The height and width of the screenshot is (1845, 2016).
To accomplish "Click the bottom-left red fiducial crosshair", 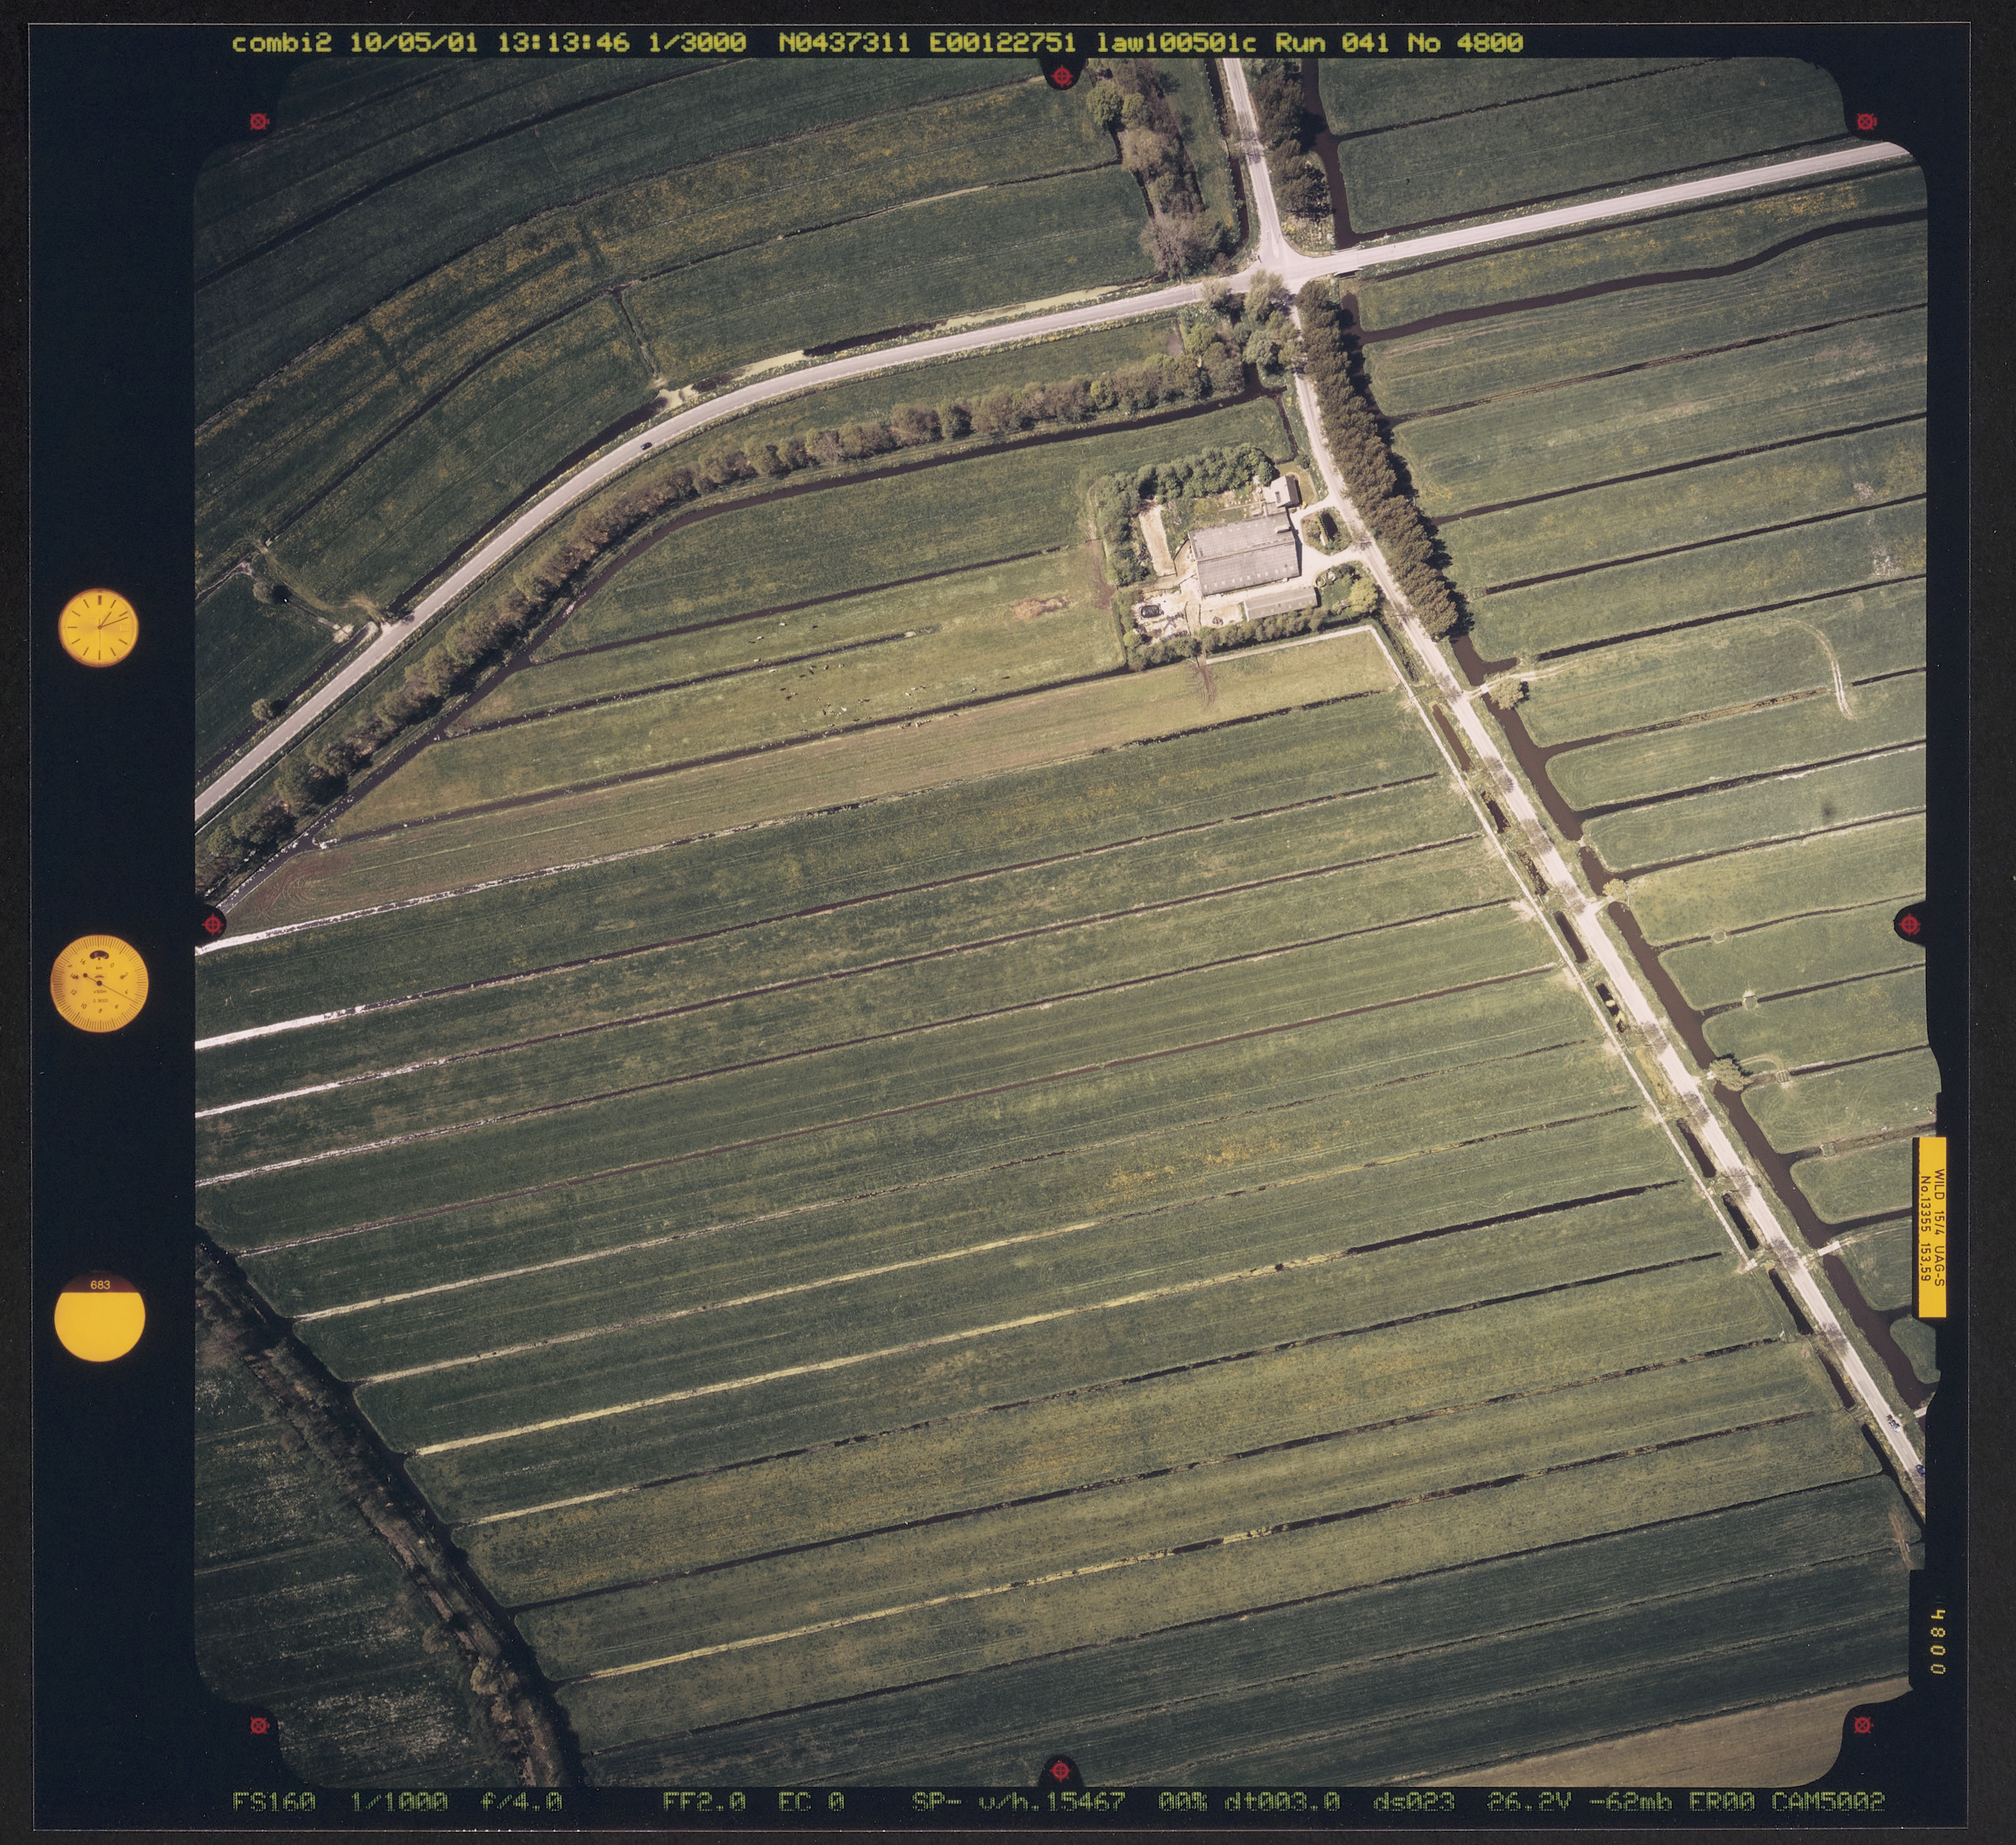I will [259, 1726].
